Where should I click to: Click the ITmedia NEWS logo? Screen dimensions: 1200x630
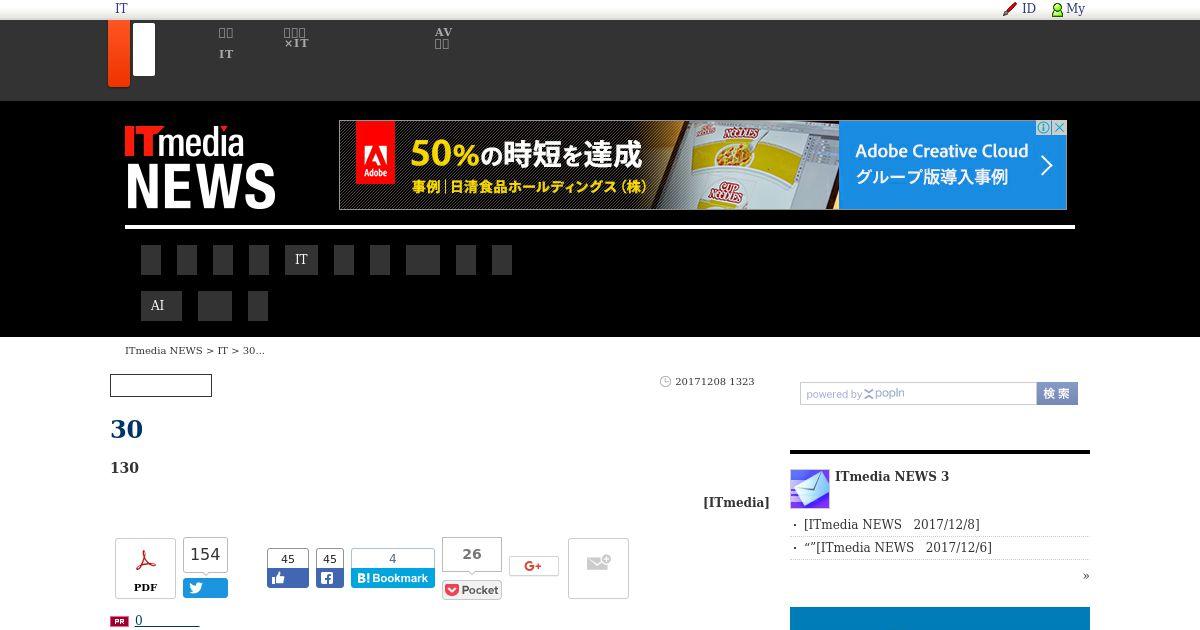coord(200,167)
